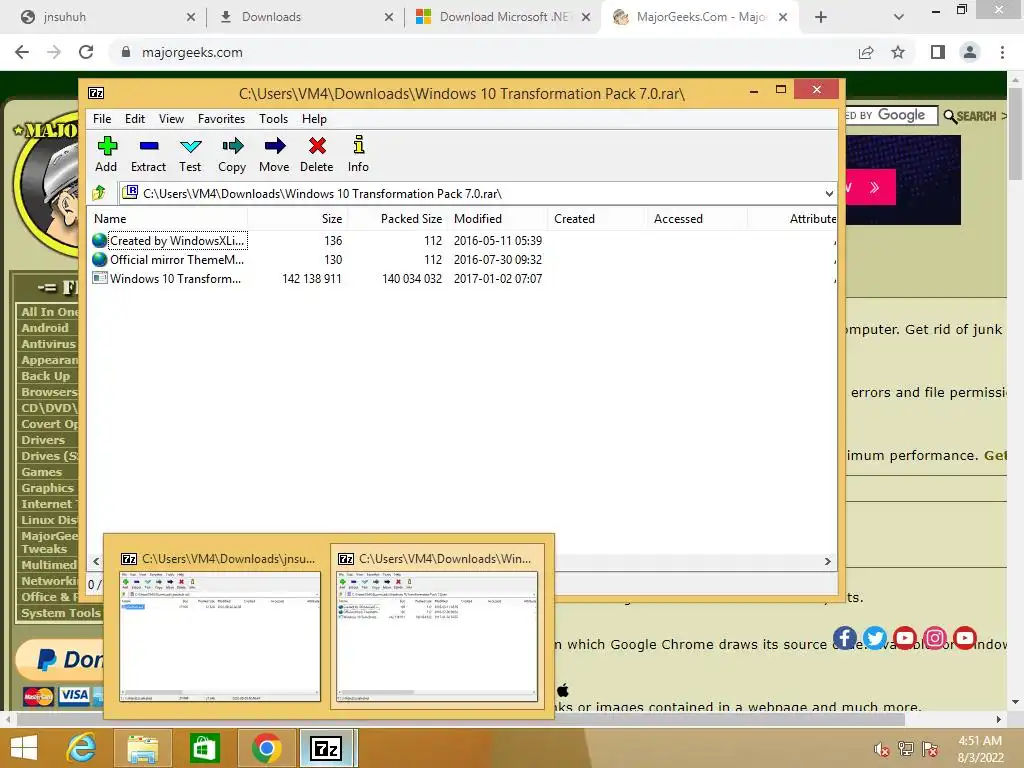Open the Edit menu in 7-Zip
This screenshot has height=768, width=1024.
tap(135, 119)
